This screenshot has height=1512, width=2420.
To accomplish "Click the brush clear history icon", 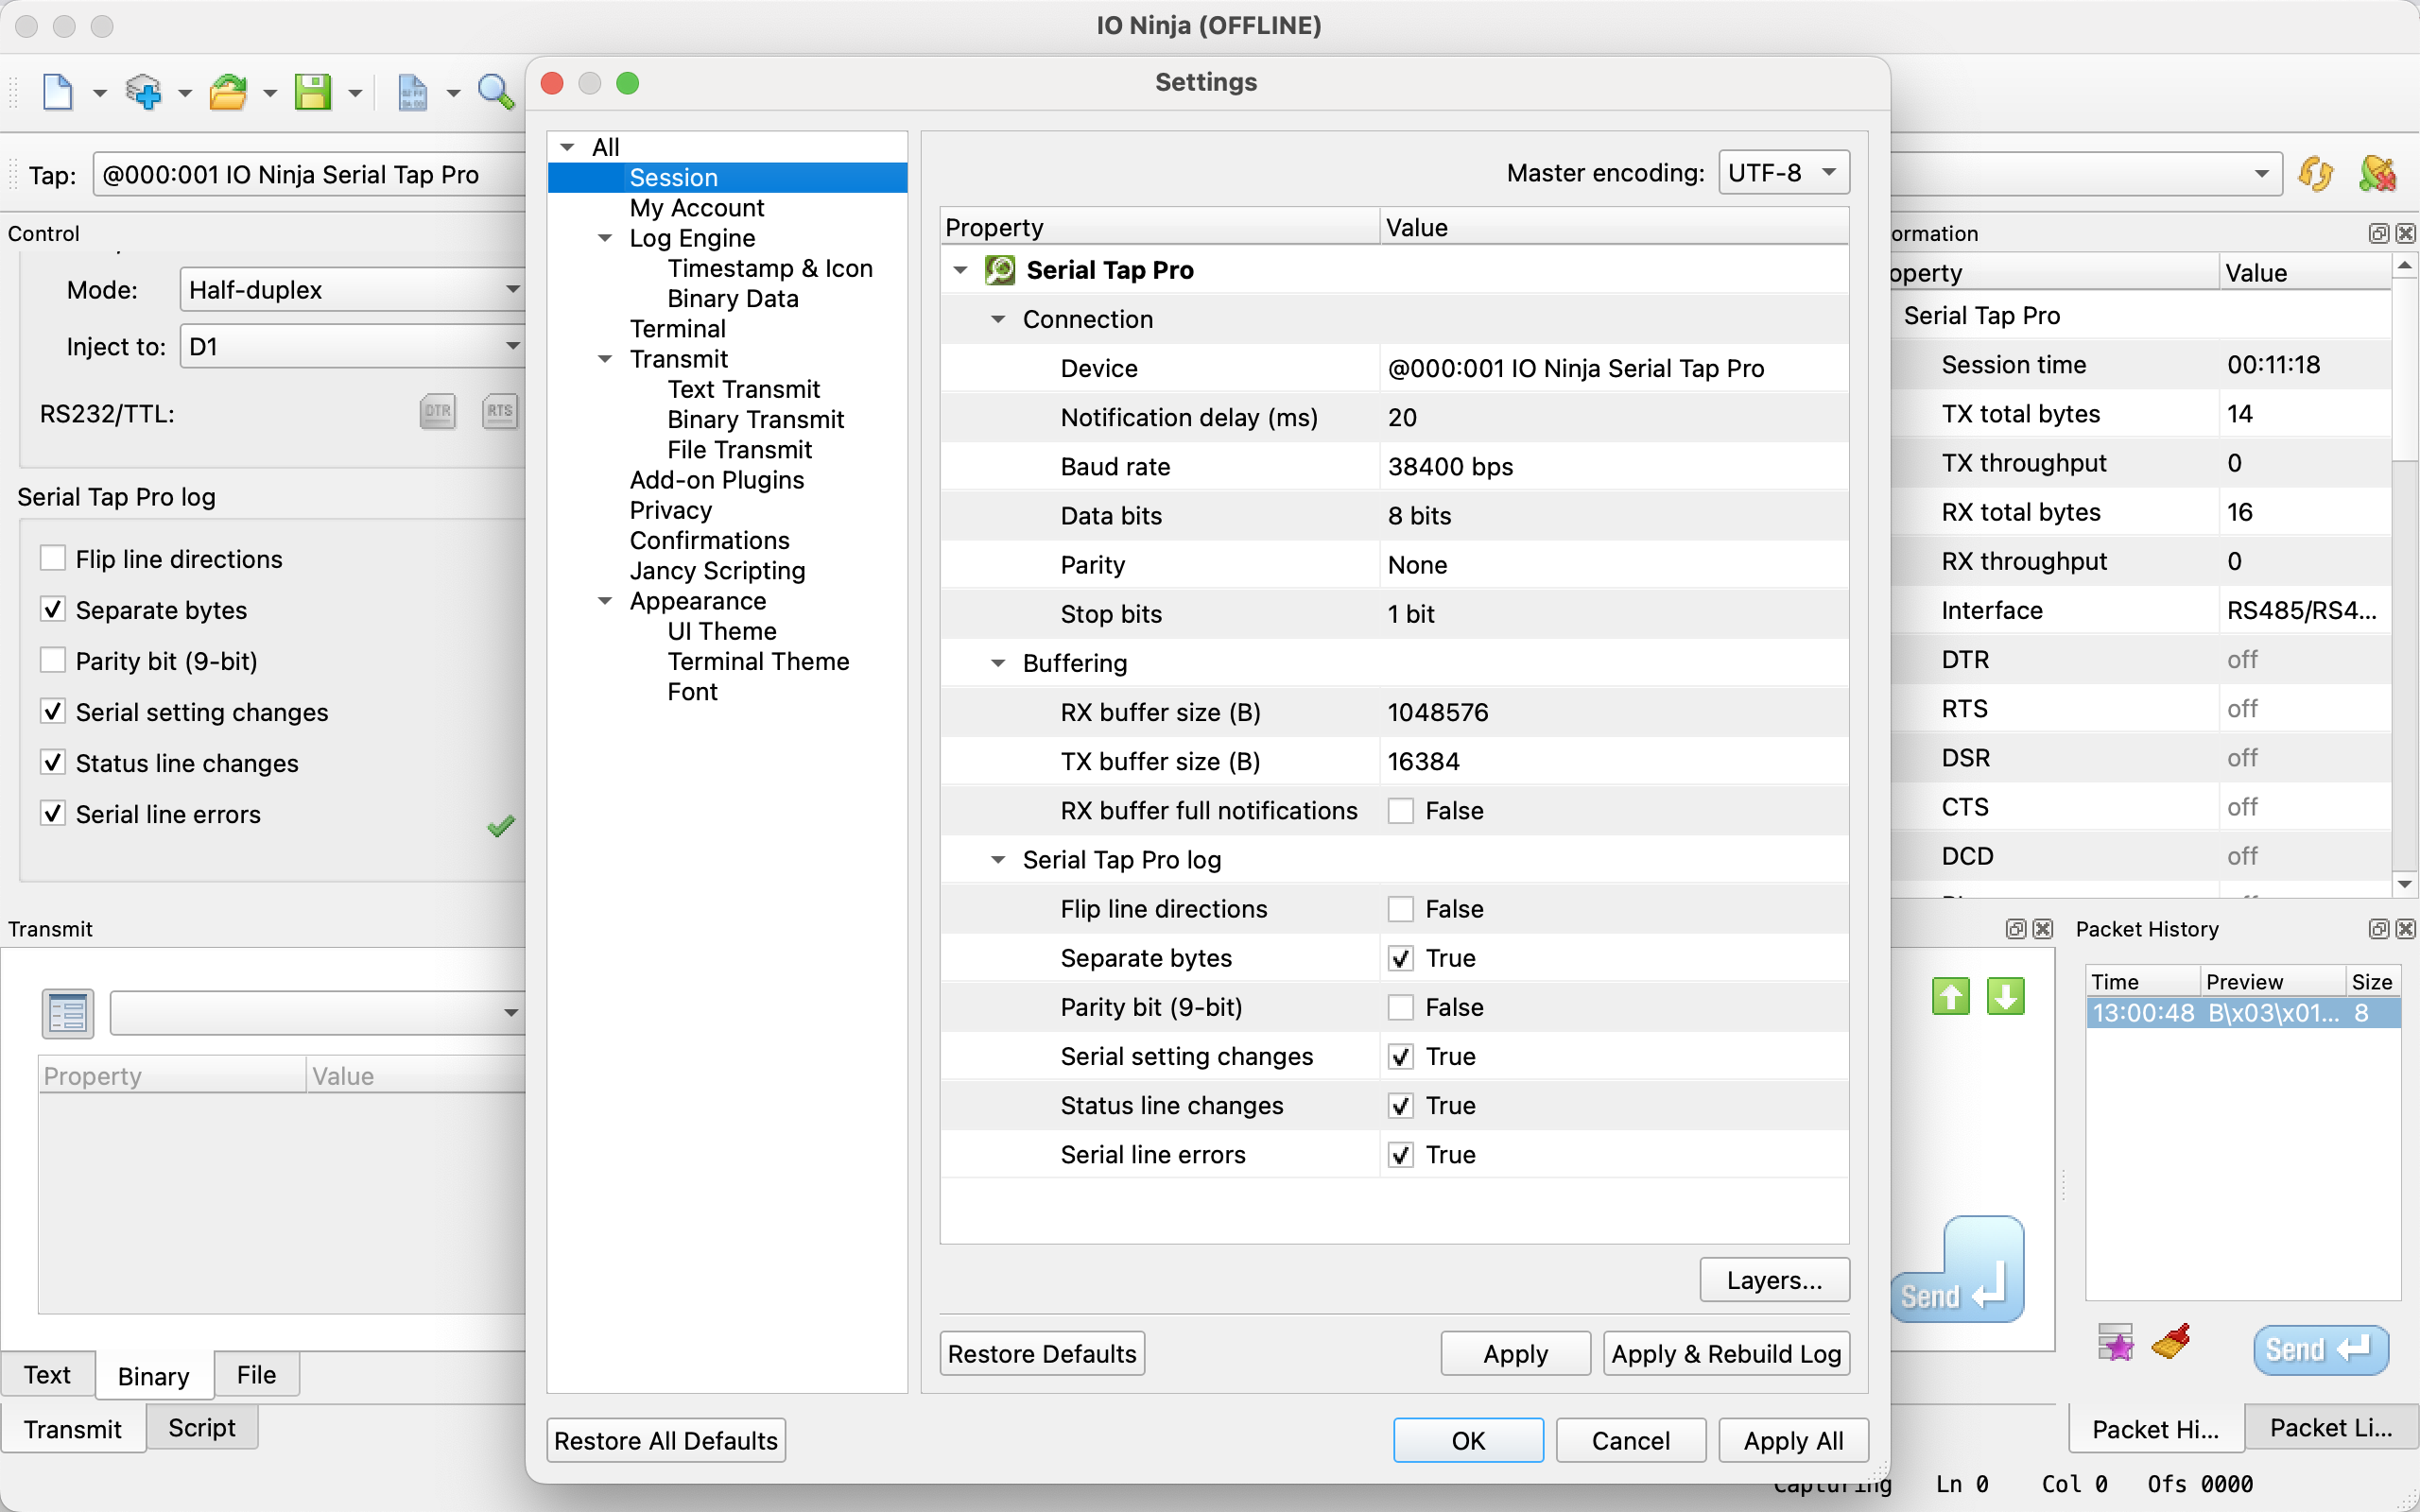I will 2171,1342.
